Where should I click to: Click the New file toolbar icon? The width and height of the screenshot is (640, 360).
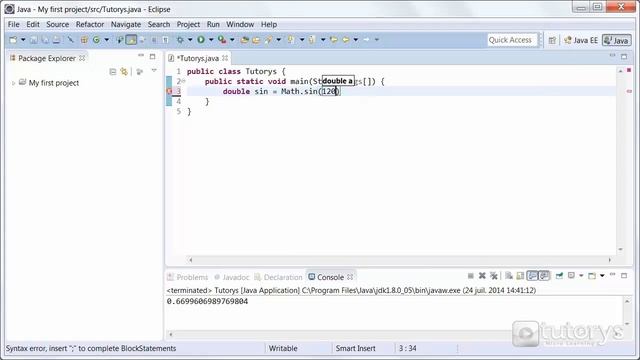[x=13, y=40]
